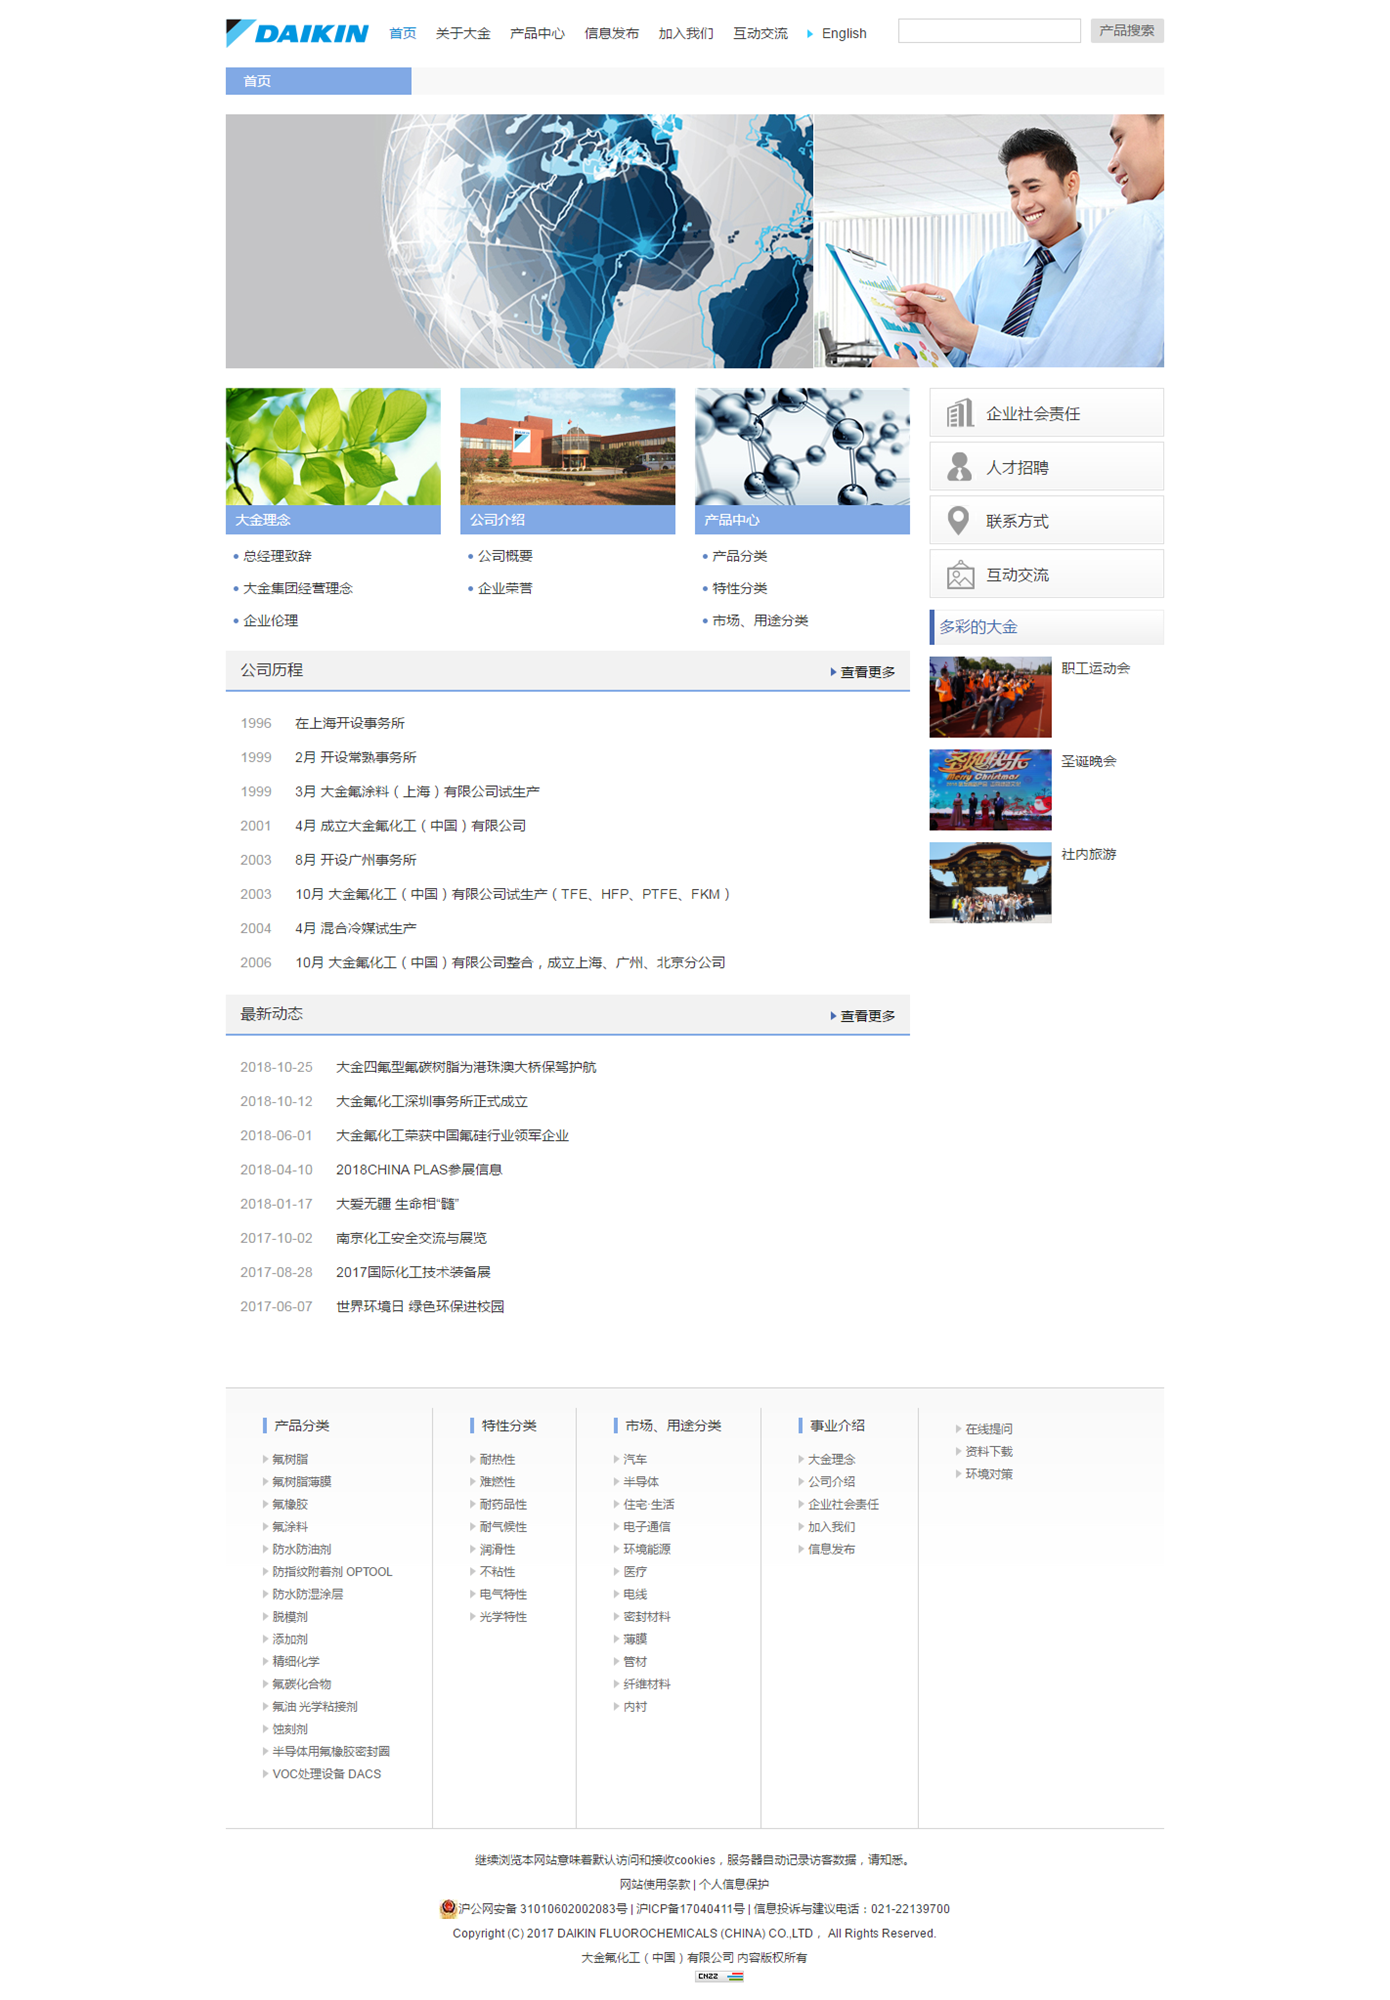
Task: Open the 职工运动会 photo thumbnail
Action: [990, 697]
